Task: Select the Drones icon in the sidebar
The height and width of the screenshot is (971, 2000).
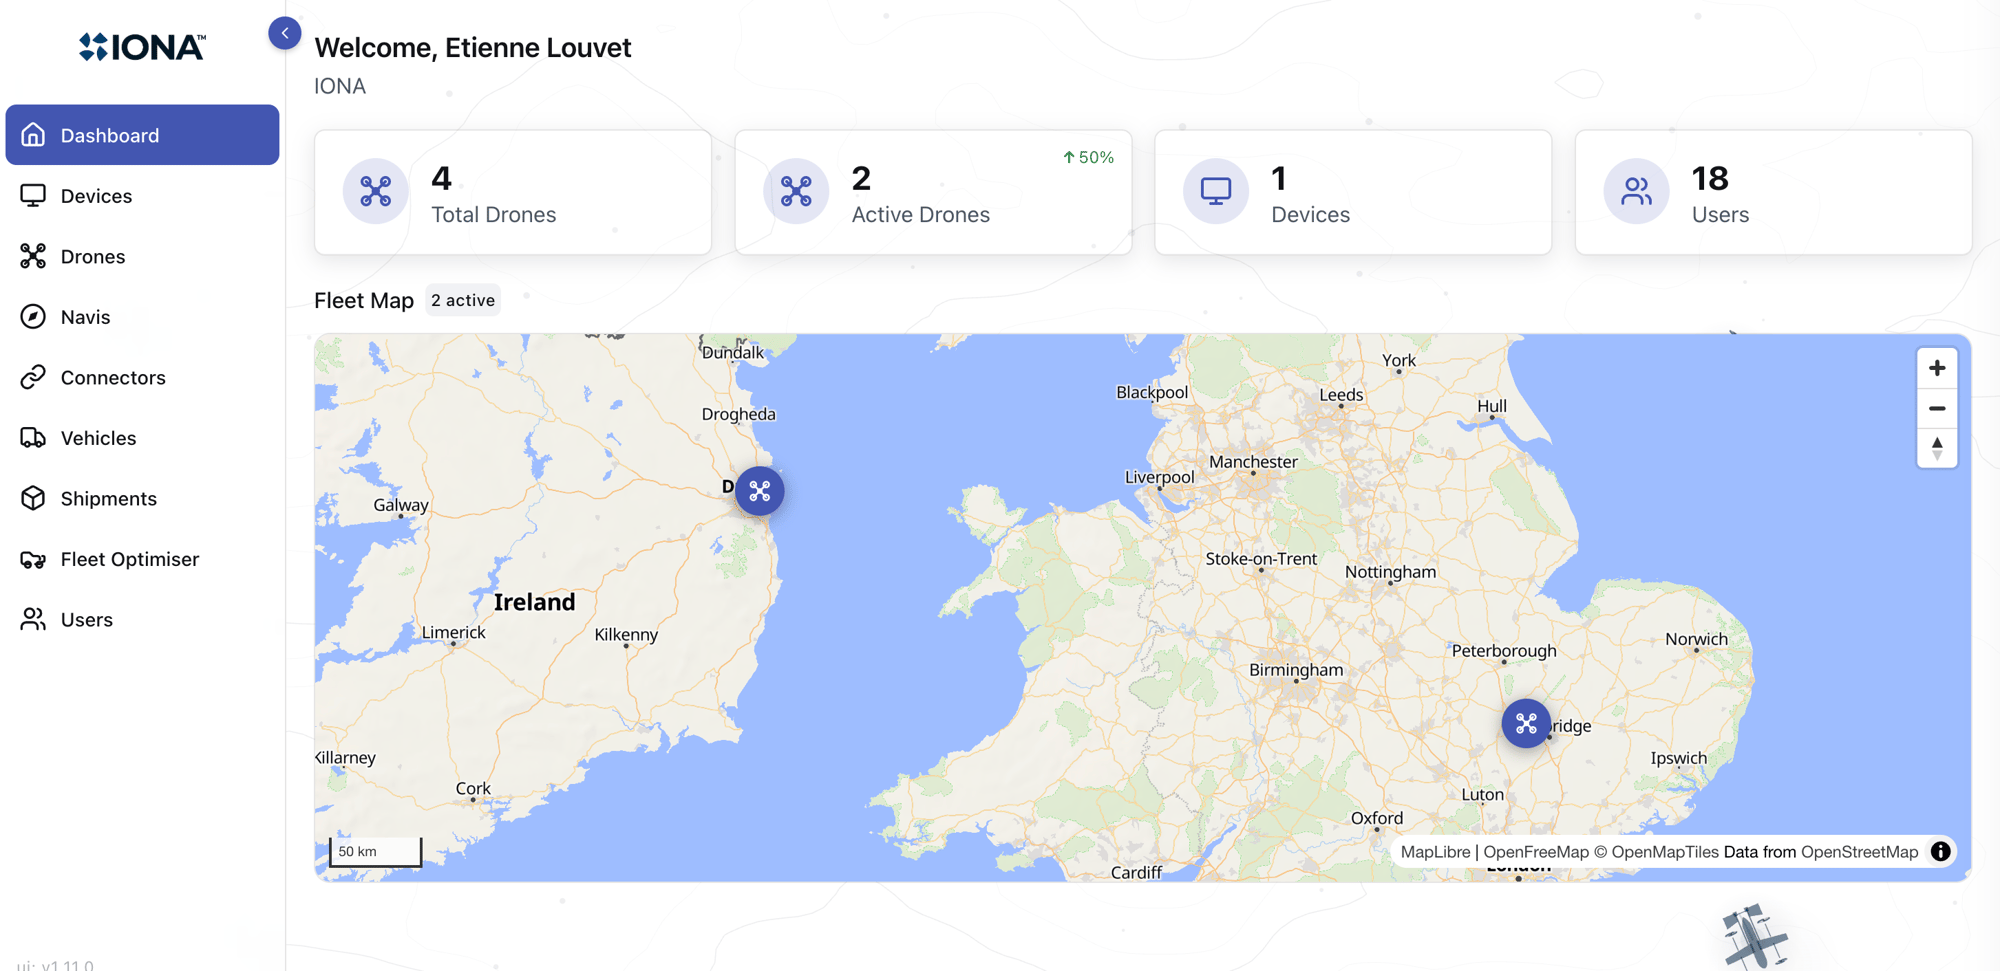Action: (33, 256)
